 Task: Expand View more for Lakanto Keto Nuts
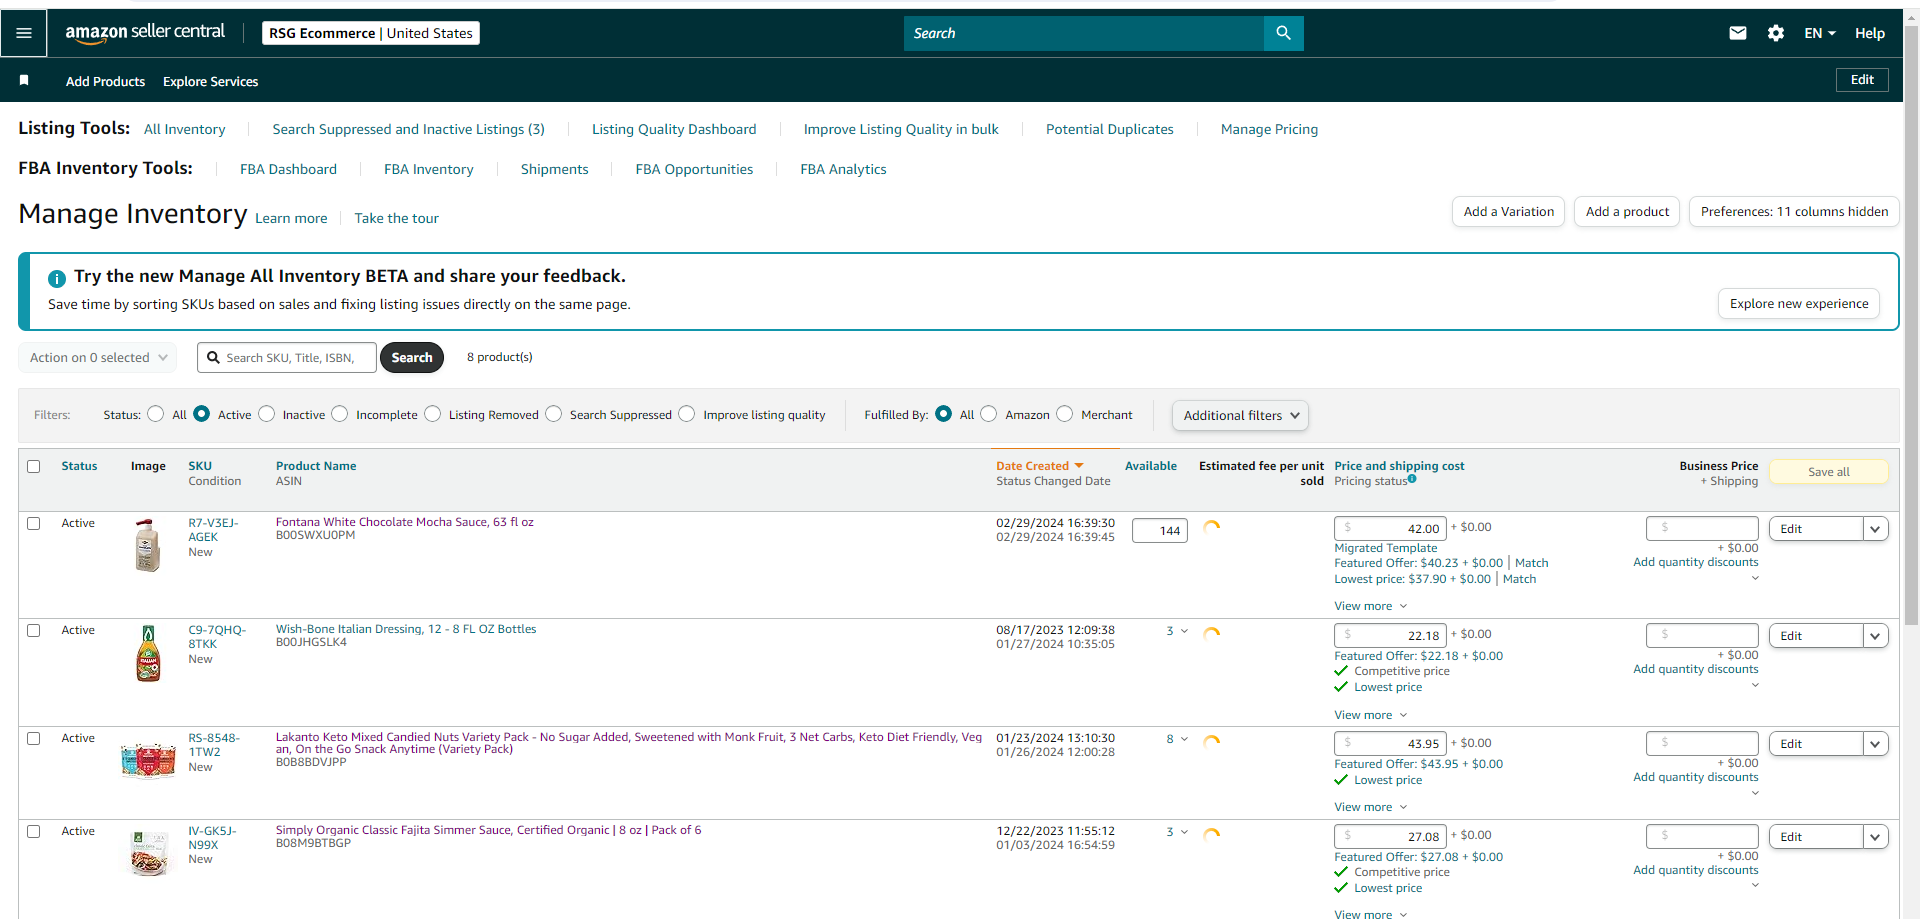click(x=1371, y=807)
